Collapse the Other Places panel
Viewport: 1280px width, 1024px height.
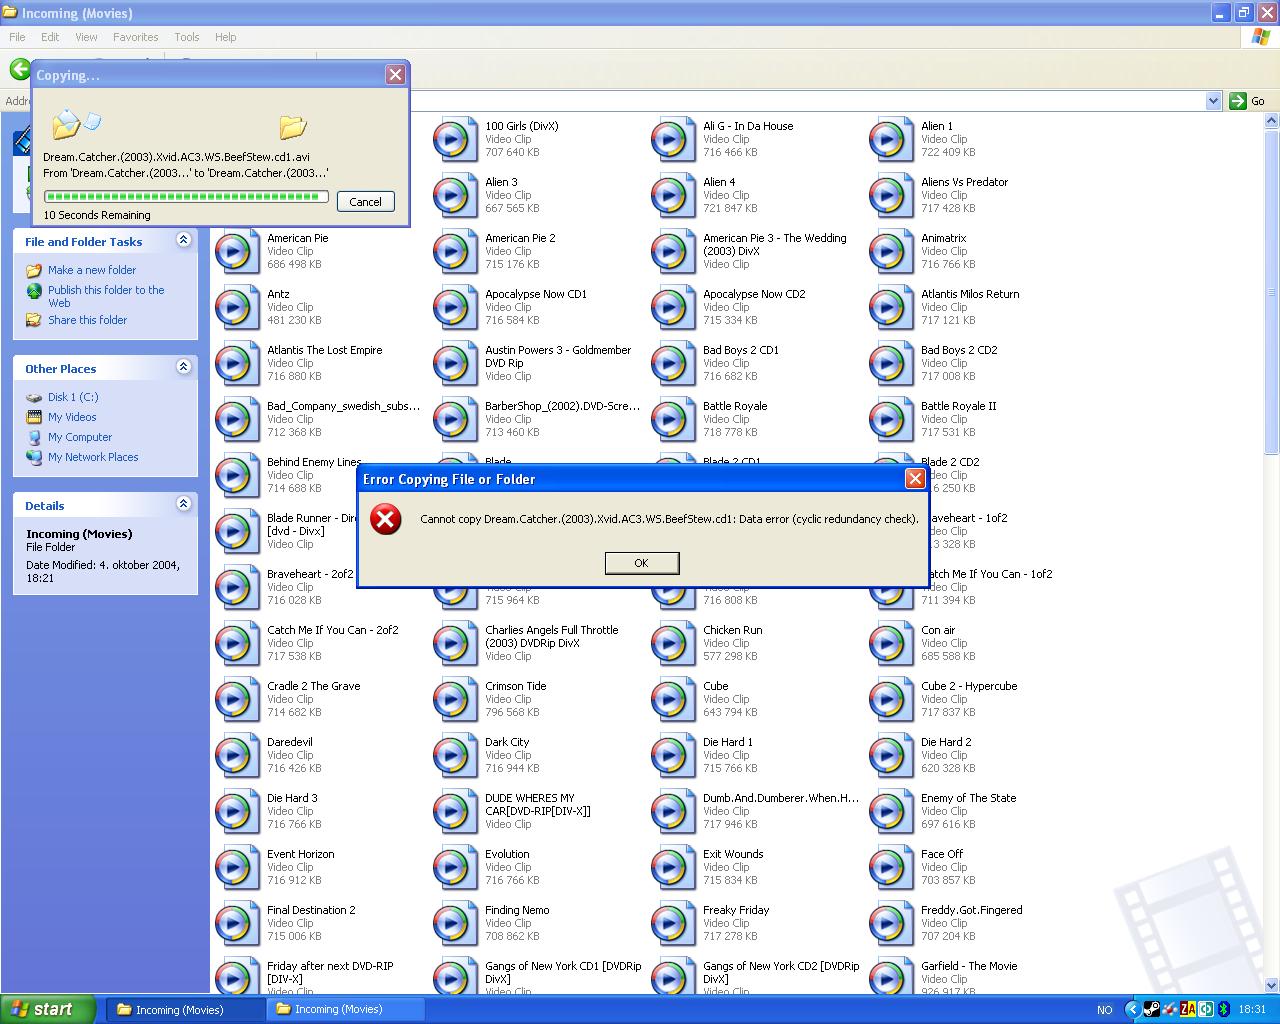(x=183, y=367)
